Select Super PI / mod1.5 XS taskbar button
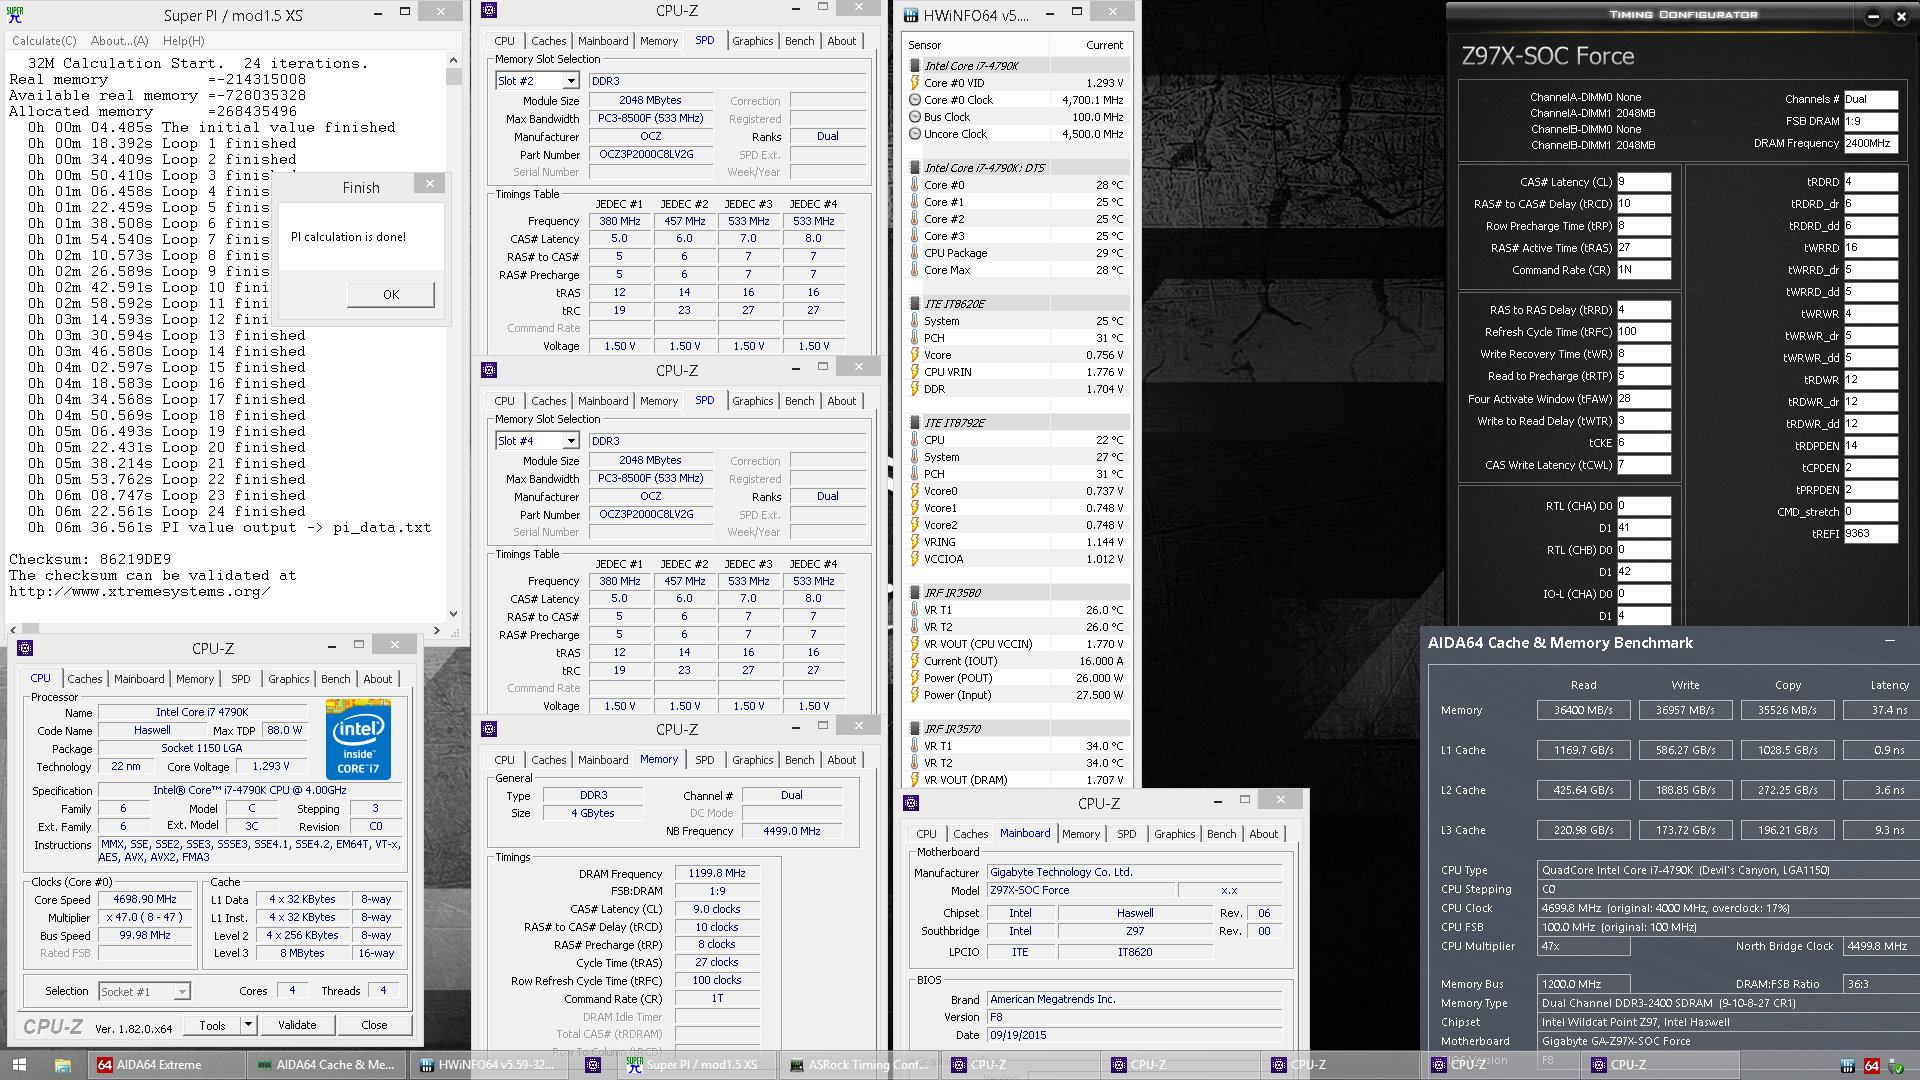The width and height of the screenshot is (1920, 1080). coord(697,1064)
